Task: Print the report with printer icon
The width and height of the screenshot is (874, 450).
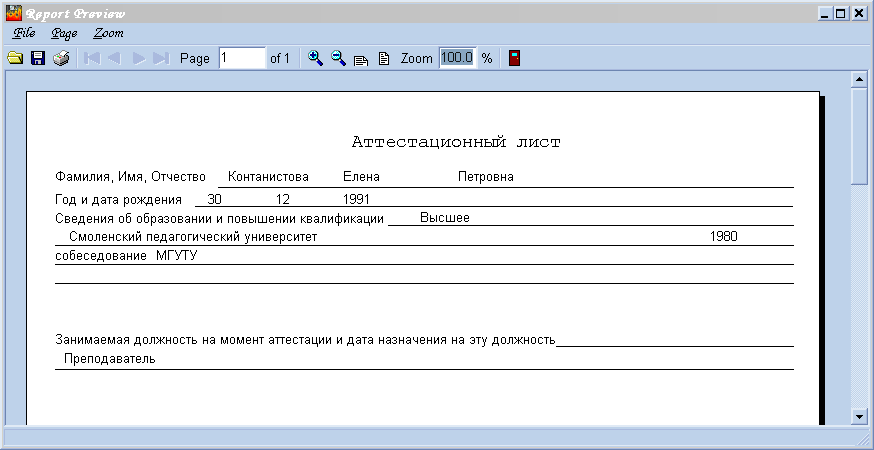Action: pos(61,58)
